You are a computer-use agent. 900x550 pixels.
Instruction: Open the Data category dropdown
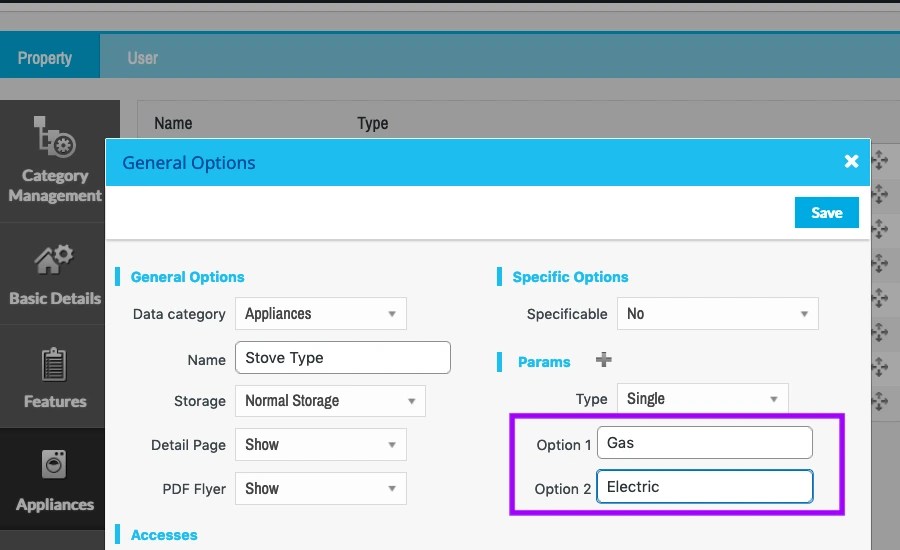coord(321,314)
